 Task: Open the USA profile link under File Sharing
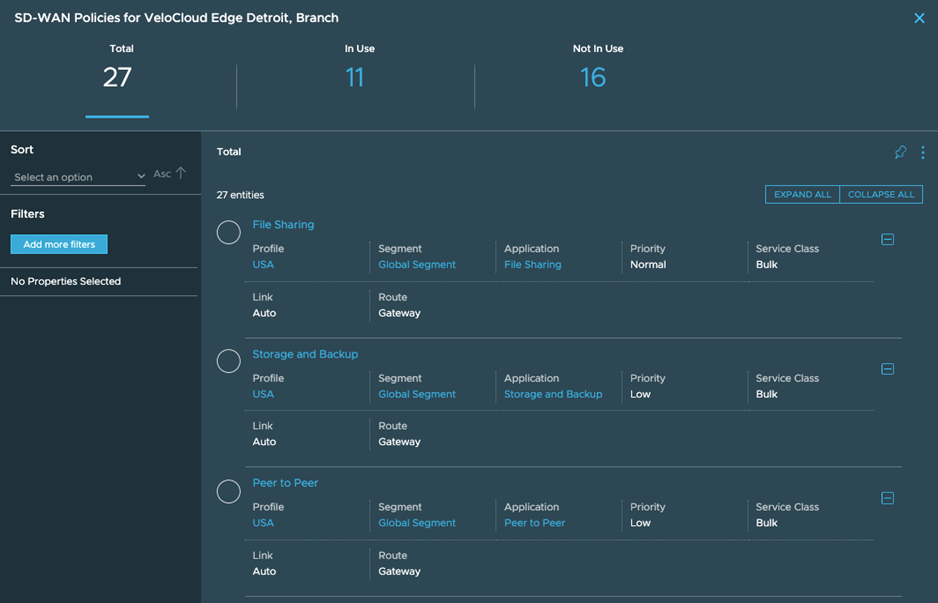point(263,265)
